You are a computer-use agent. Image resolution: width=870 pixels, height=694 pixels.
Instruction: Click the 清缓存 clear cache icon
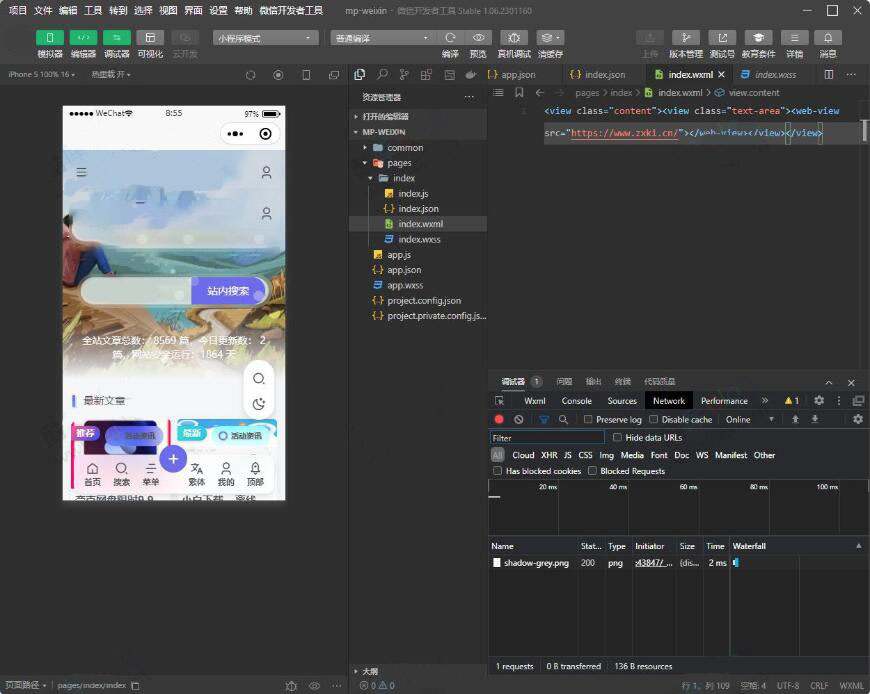[549, 38]
